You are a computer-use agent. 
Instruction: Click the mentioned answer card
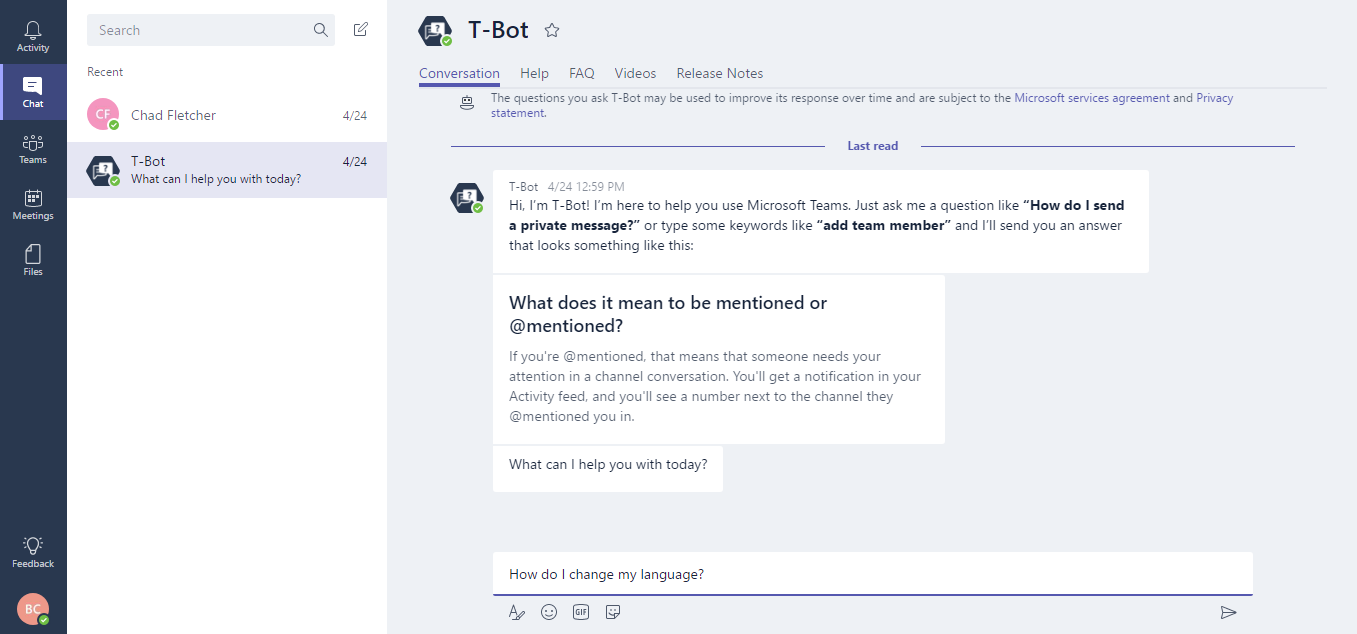[x=719, y=359]
